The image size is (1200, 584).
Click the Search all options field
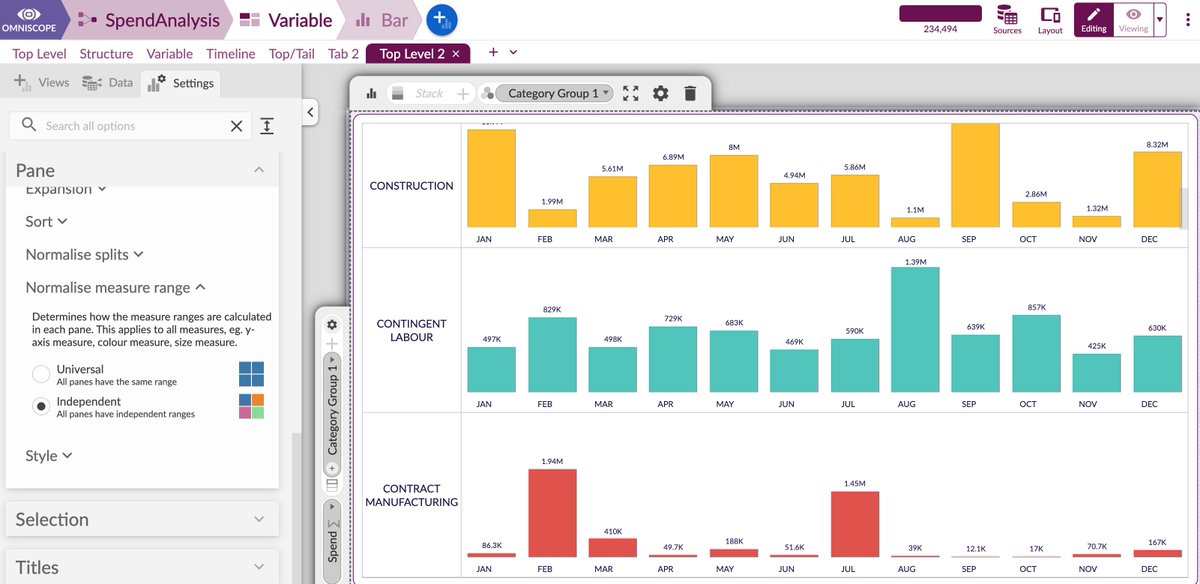[x=131, y=126]
